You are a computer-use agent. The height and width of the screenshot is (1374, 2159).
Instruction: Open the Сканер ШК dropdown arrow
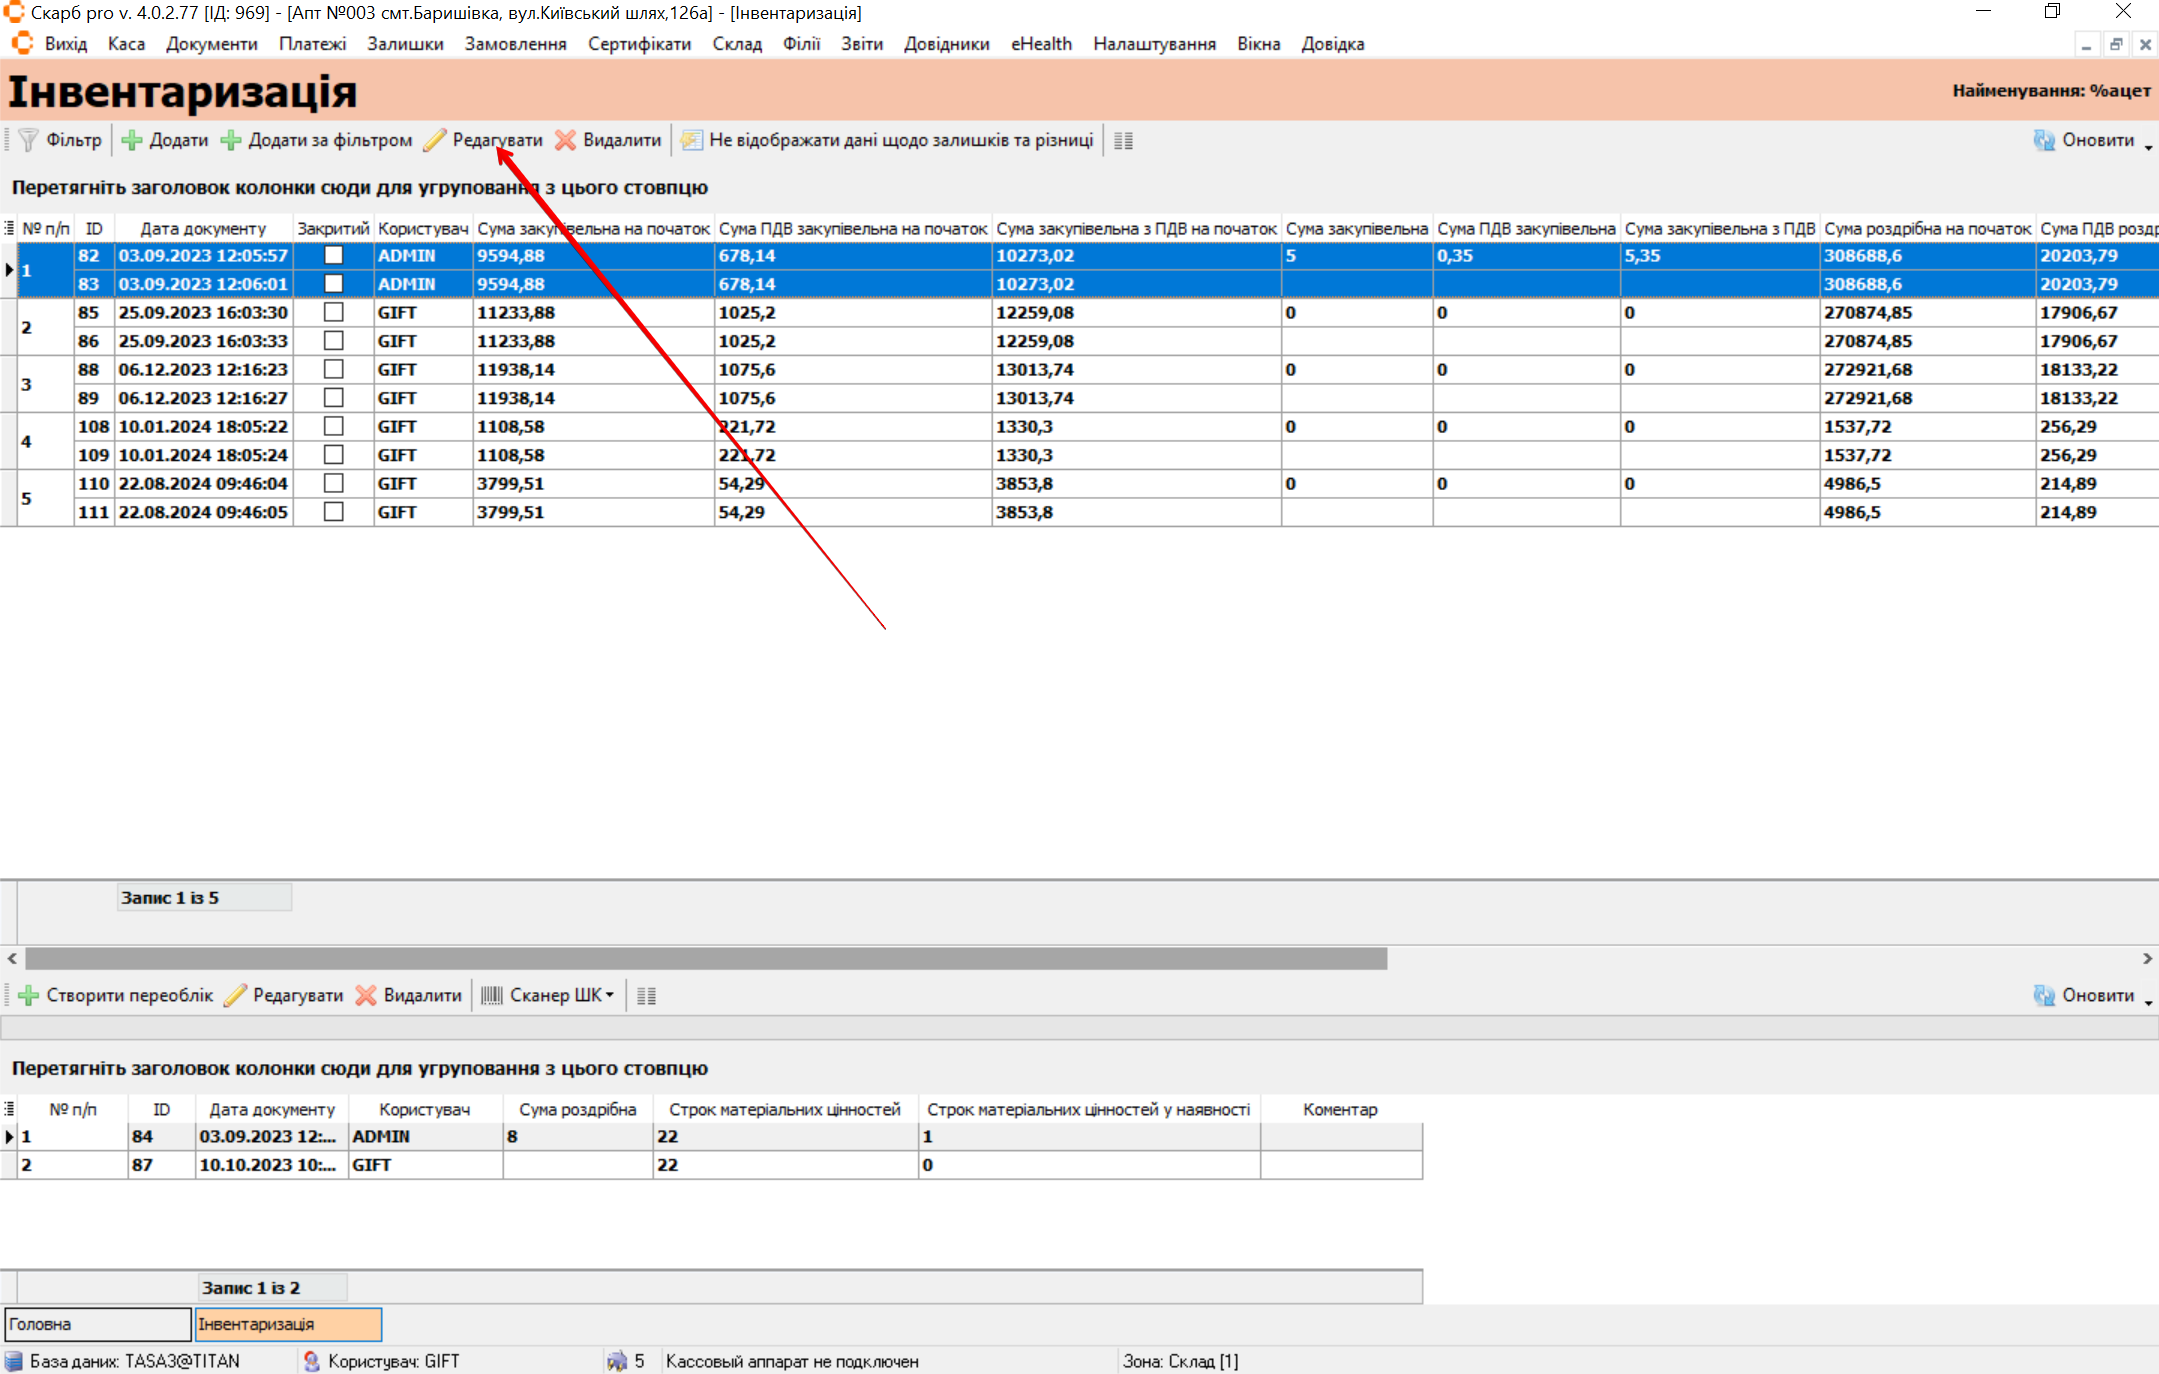click(610, 995)
